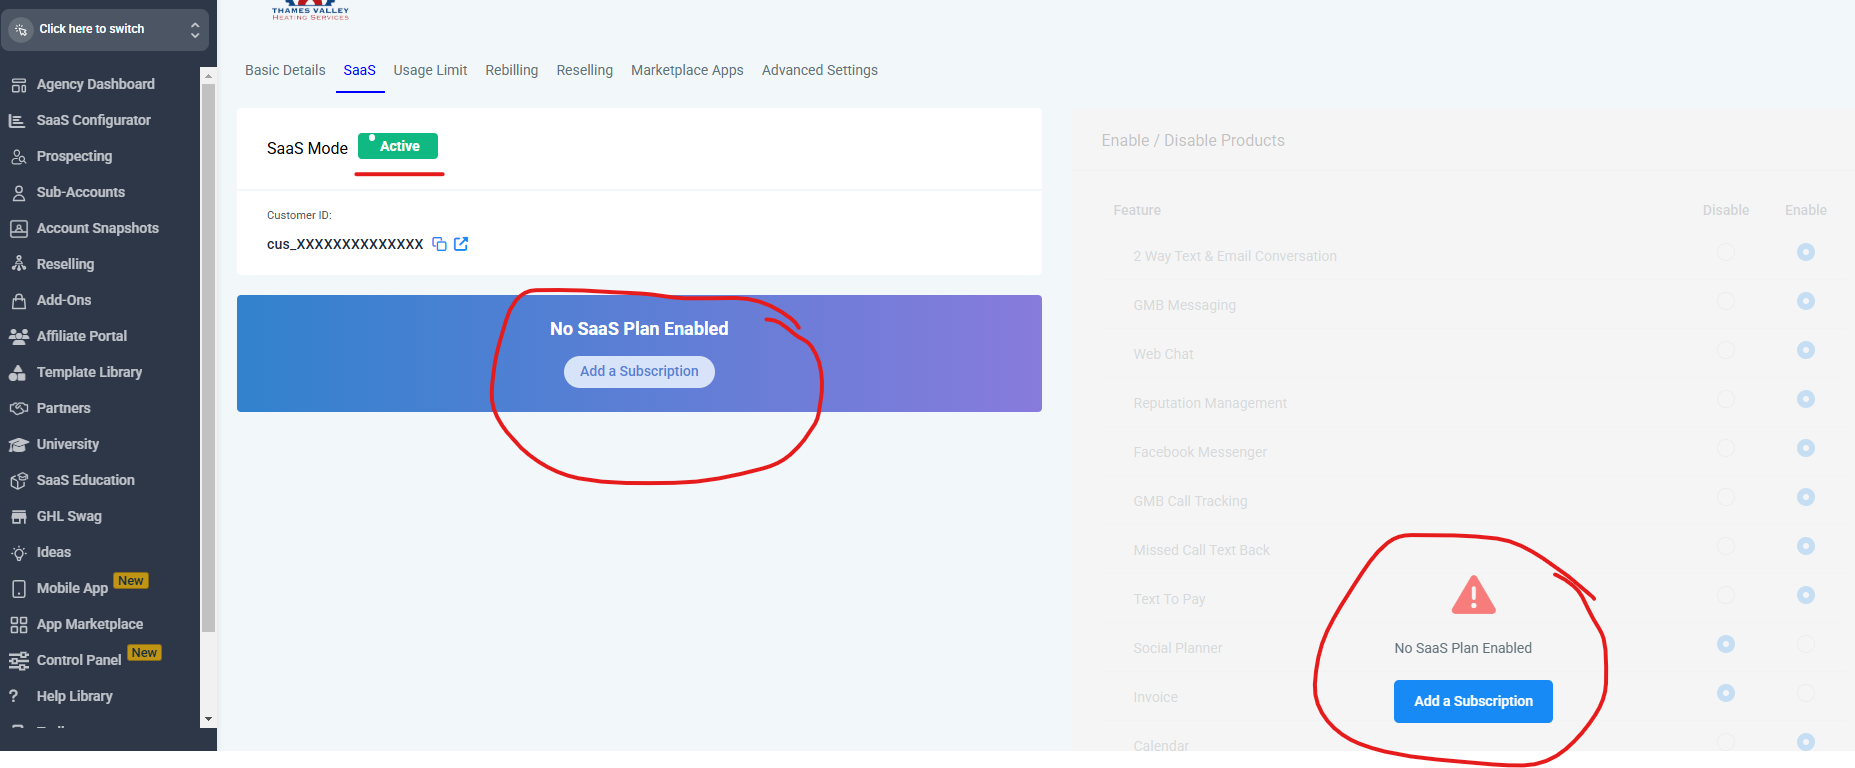
Task: Click the App Marketplace grid icon
Action: click(18, 625)
